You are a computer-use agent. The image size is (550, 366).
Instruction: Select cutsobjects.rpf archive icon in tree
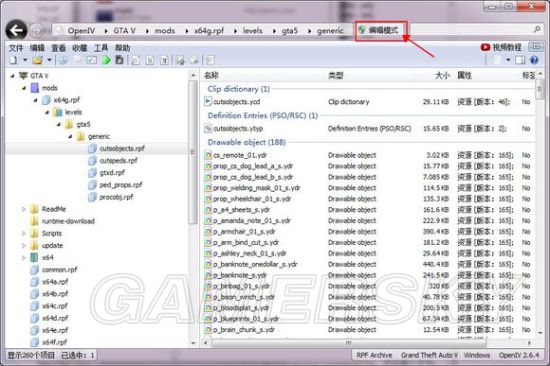(92, 148)
